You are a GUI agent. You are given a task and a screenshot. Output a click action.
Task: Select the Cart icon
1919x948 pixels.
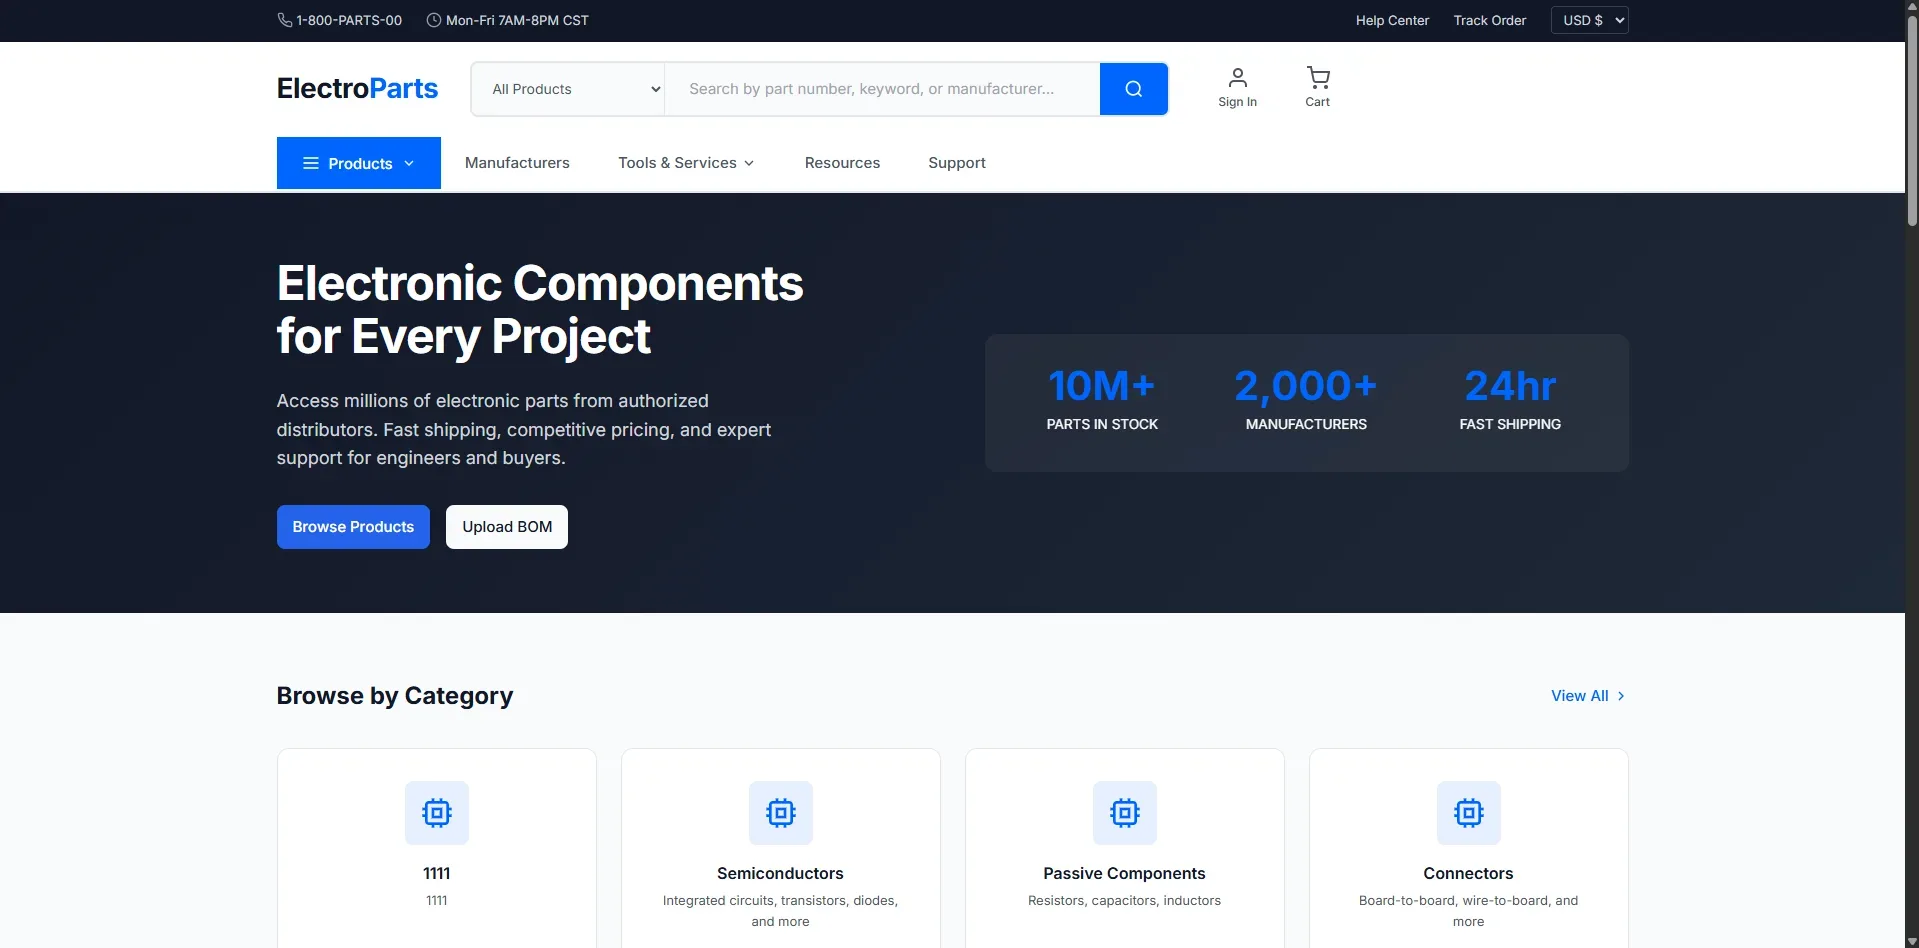coord(1316,78)
